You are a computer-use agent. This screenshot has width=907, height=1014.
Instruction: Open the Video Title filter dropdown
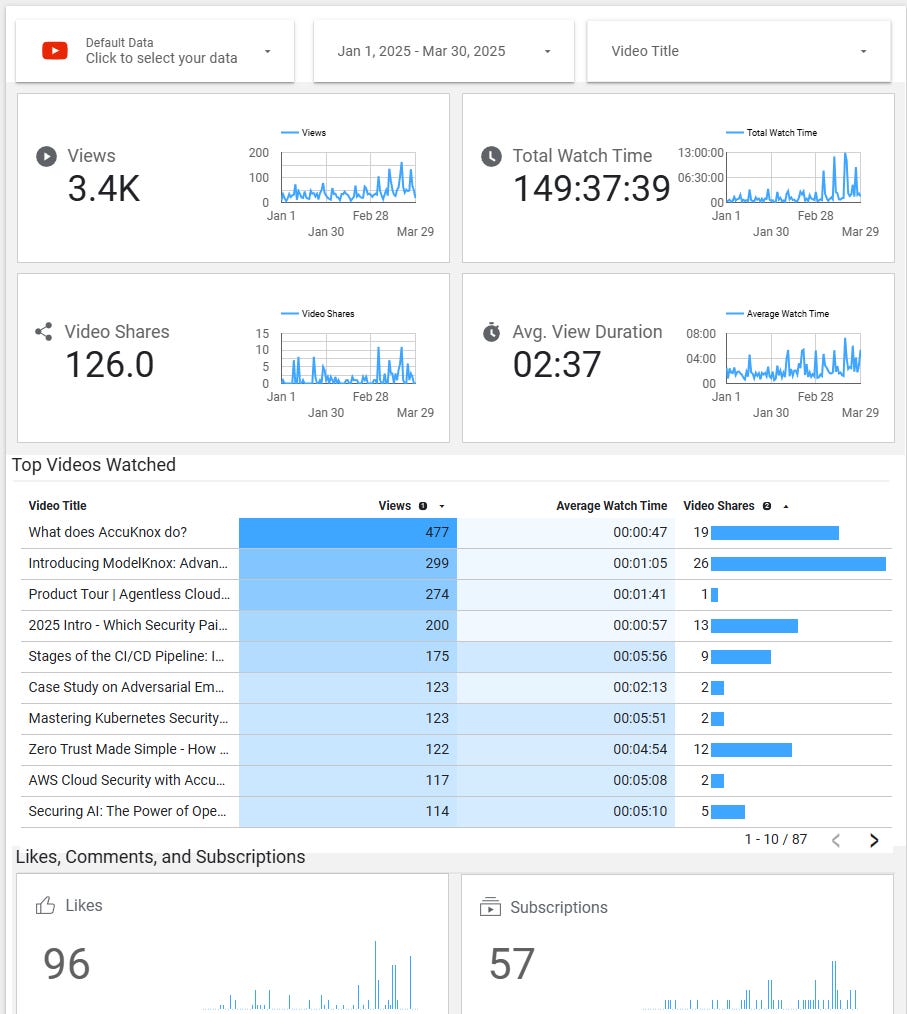[x=739, y=50]
